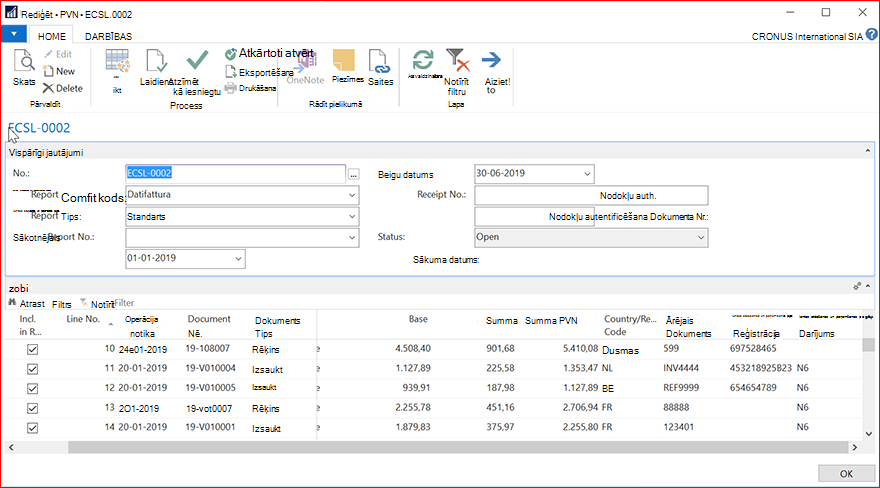Click the Receipt No. input field

(591, 195)
